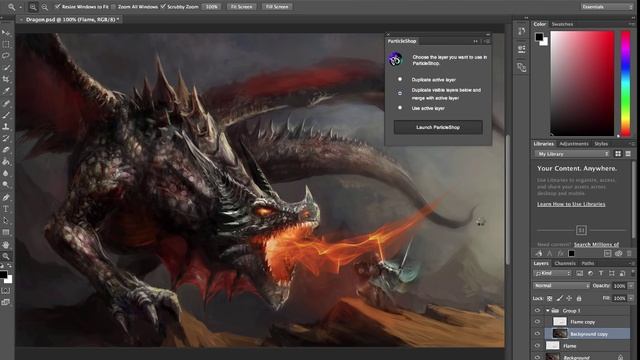Switch to the Swatches tab

tap(562, 24)
